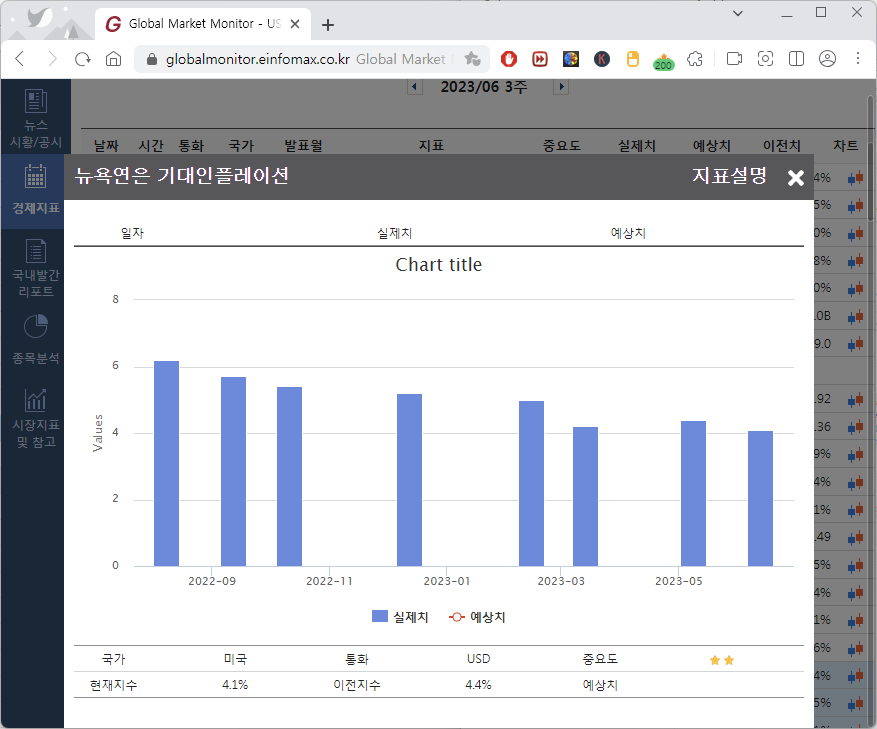Click the 2023/06 3주 week label
This screenshot has height=729, width=877.
pos(484,87)
